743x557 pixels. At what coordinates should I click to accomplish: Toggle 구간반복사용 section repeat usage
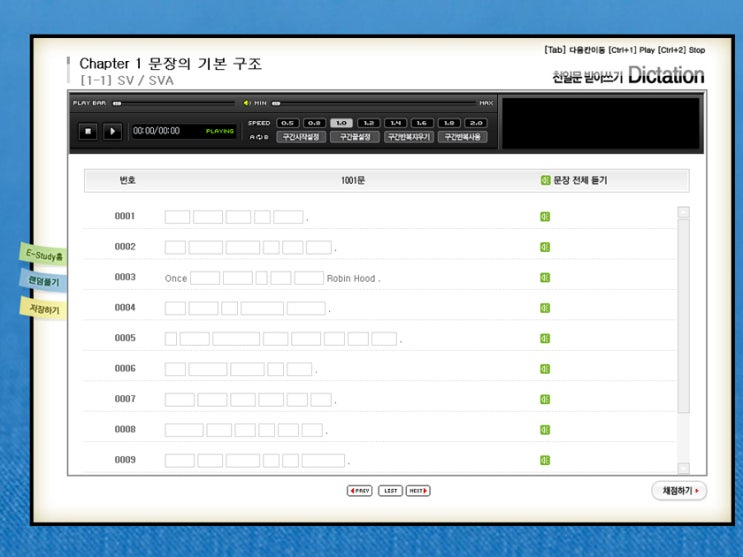point(462,137)
